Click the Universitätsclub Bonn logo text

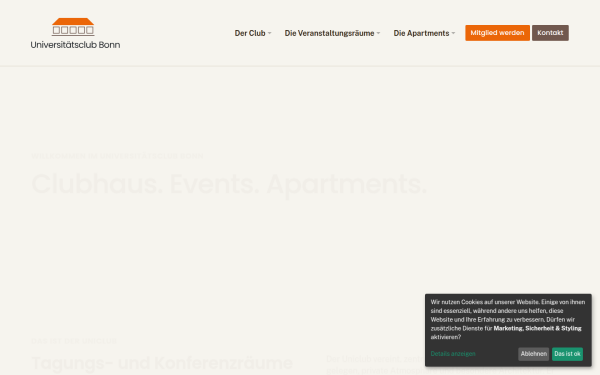(75, 45)
